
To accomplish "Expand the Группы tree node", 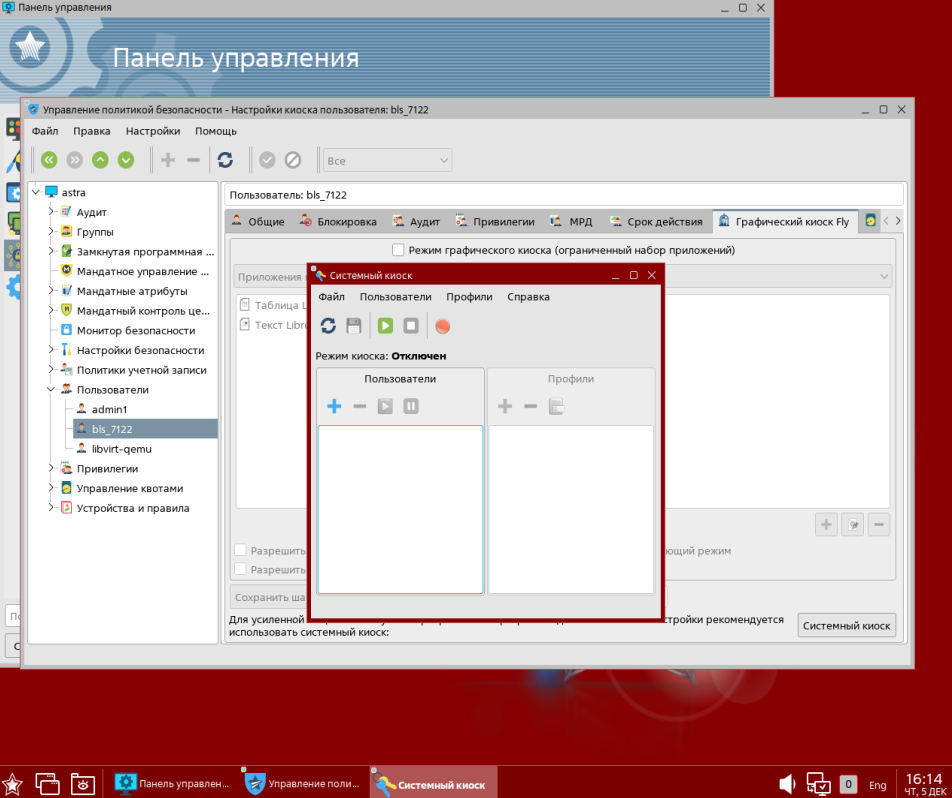I will click(52, 232).
